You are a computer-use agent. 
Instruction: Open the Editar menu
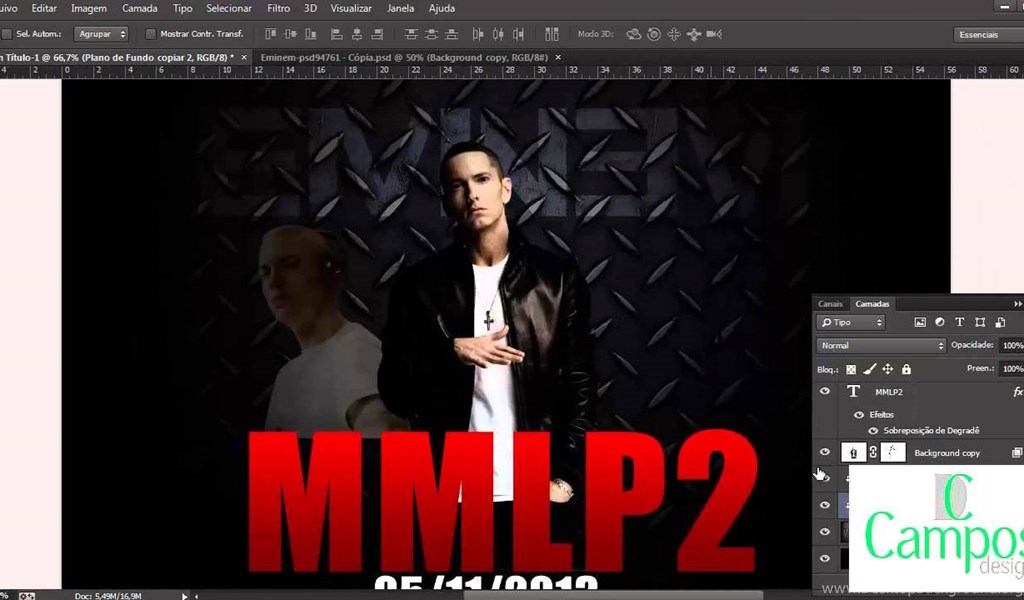point(44,8)
